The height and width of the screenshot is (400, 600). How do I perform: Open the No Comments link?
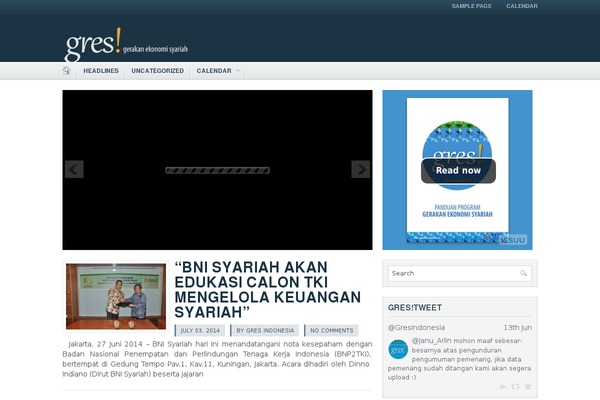(x=332, y=331)
